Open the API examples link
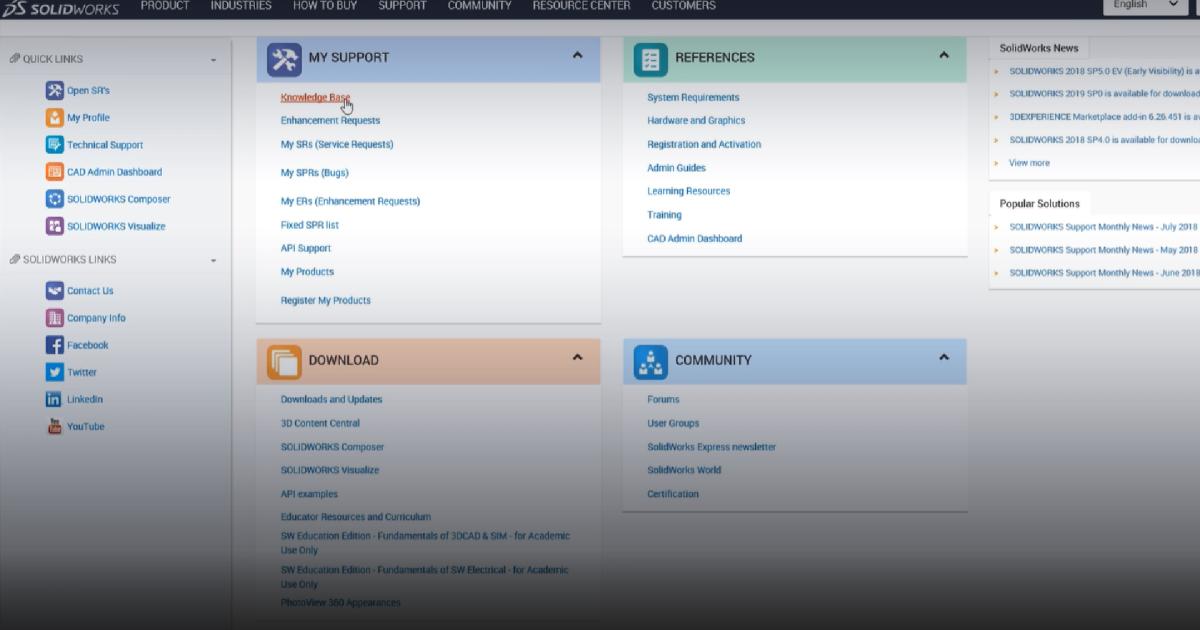 coord(309,494)
